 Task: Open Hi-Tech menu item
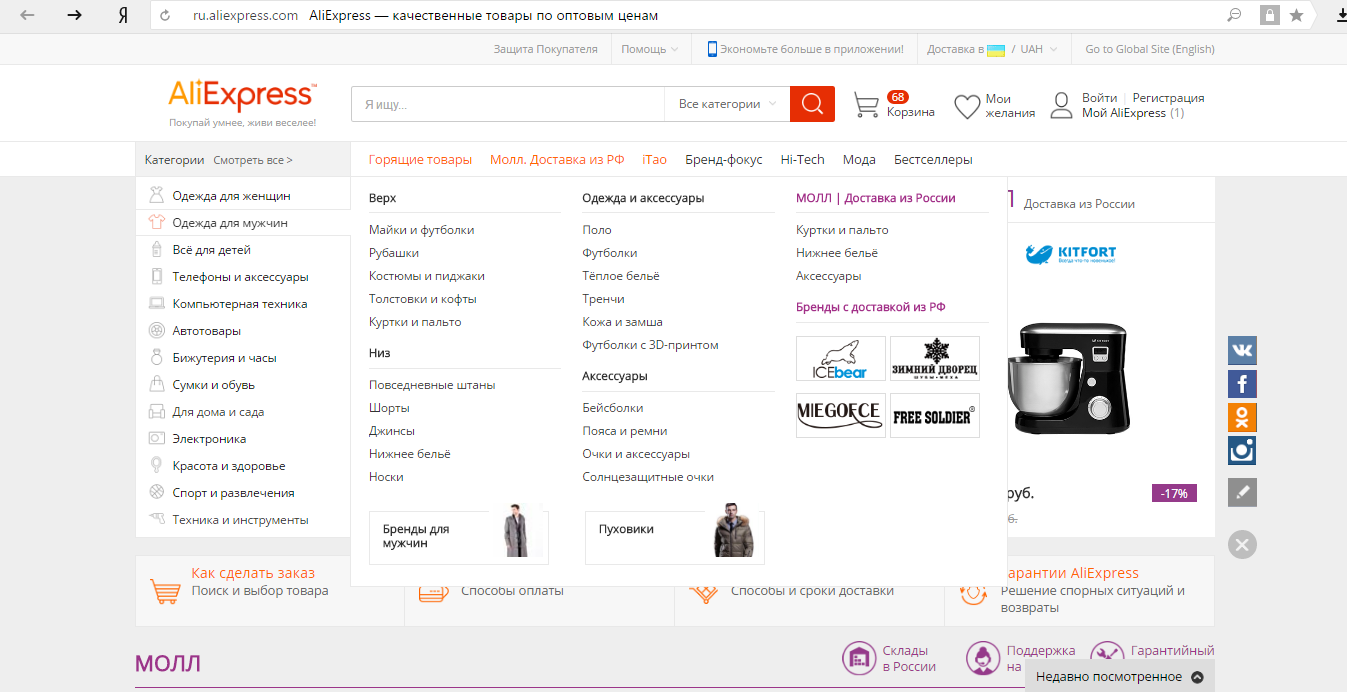[x=803, y=160]
